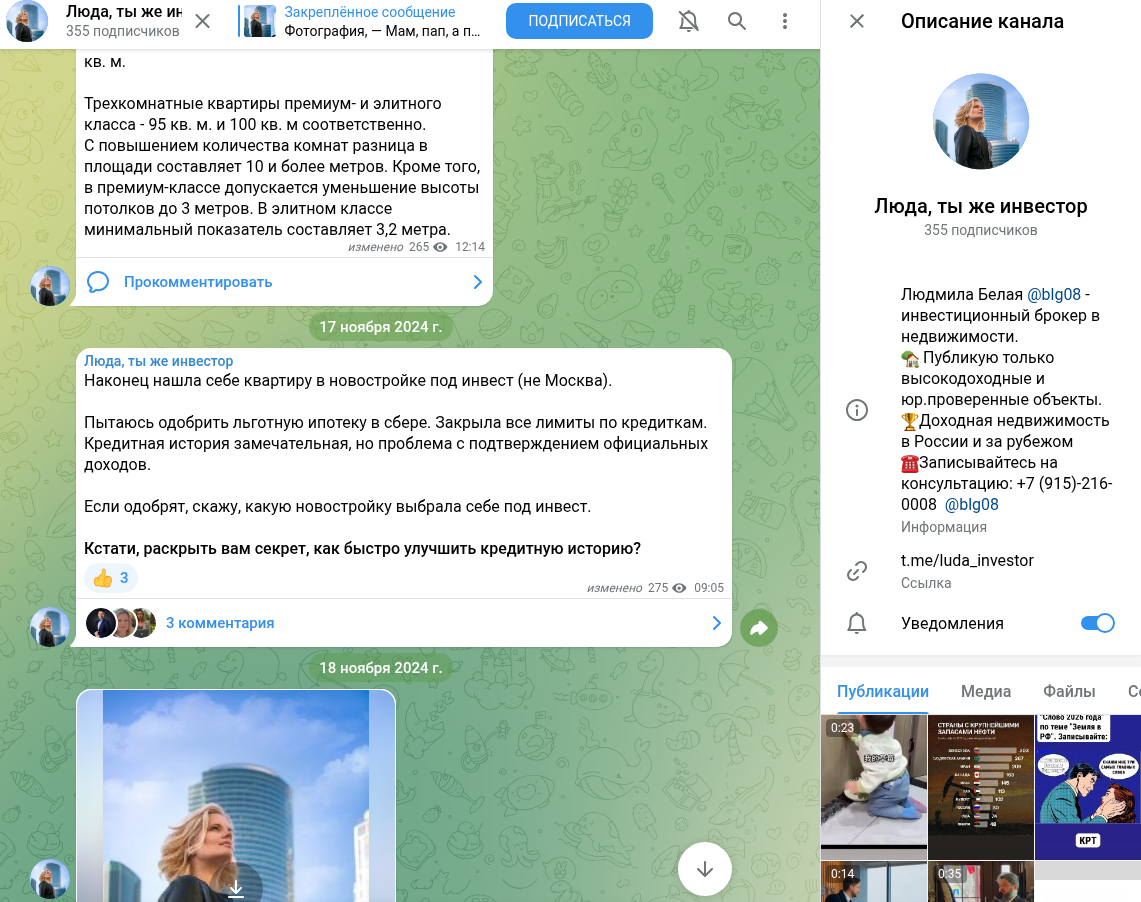Click the speech bubble comment icon
Screen dimensions: 1141x902
(x=98, y=282)
